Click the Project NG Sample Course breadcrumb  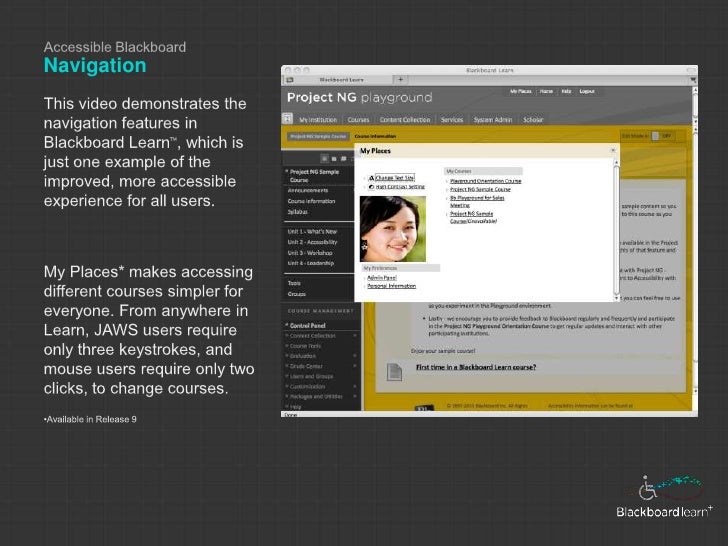[x=318, y=136]
